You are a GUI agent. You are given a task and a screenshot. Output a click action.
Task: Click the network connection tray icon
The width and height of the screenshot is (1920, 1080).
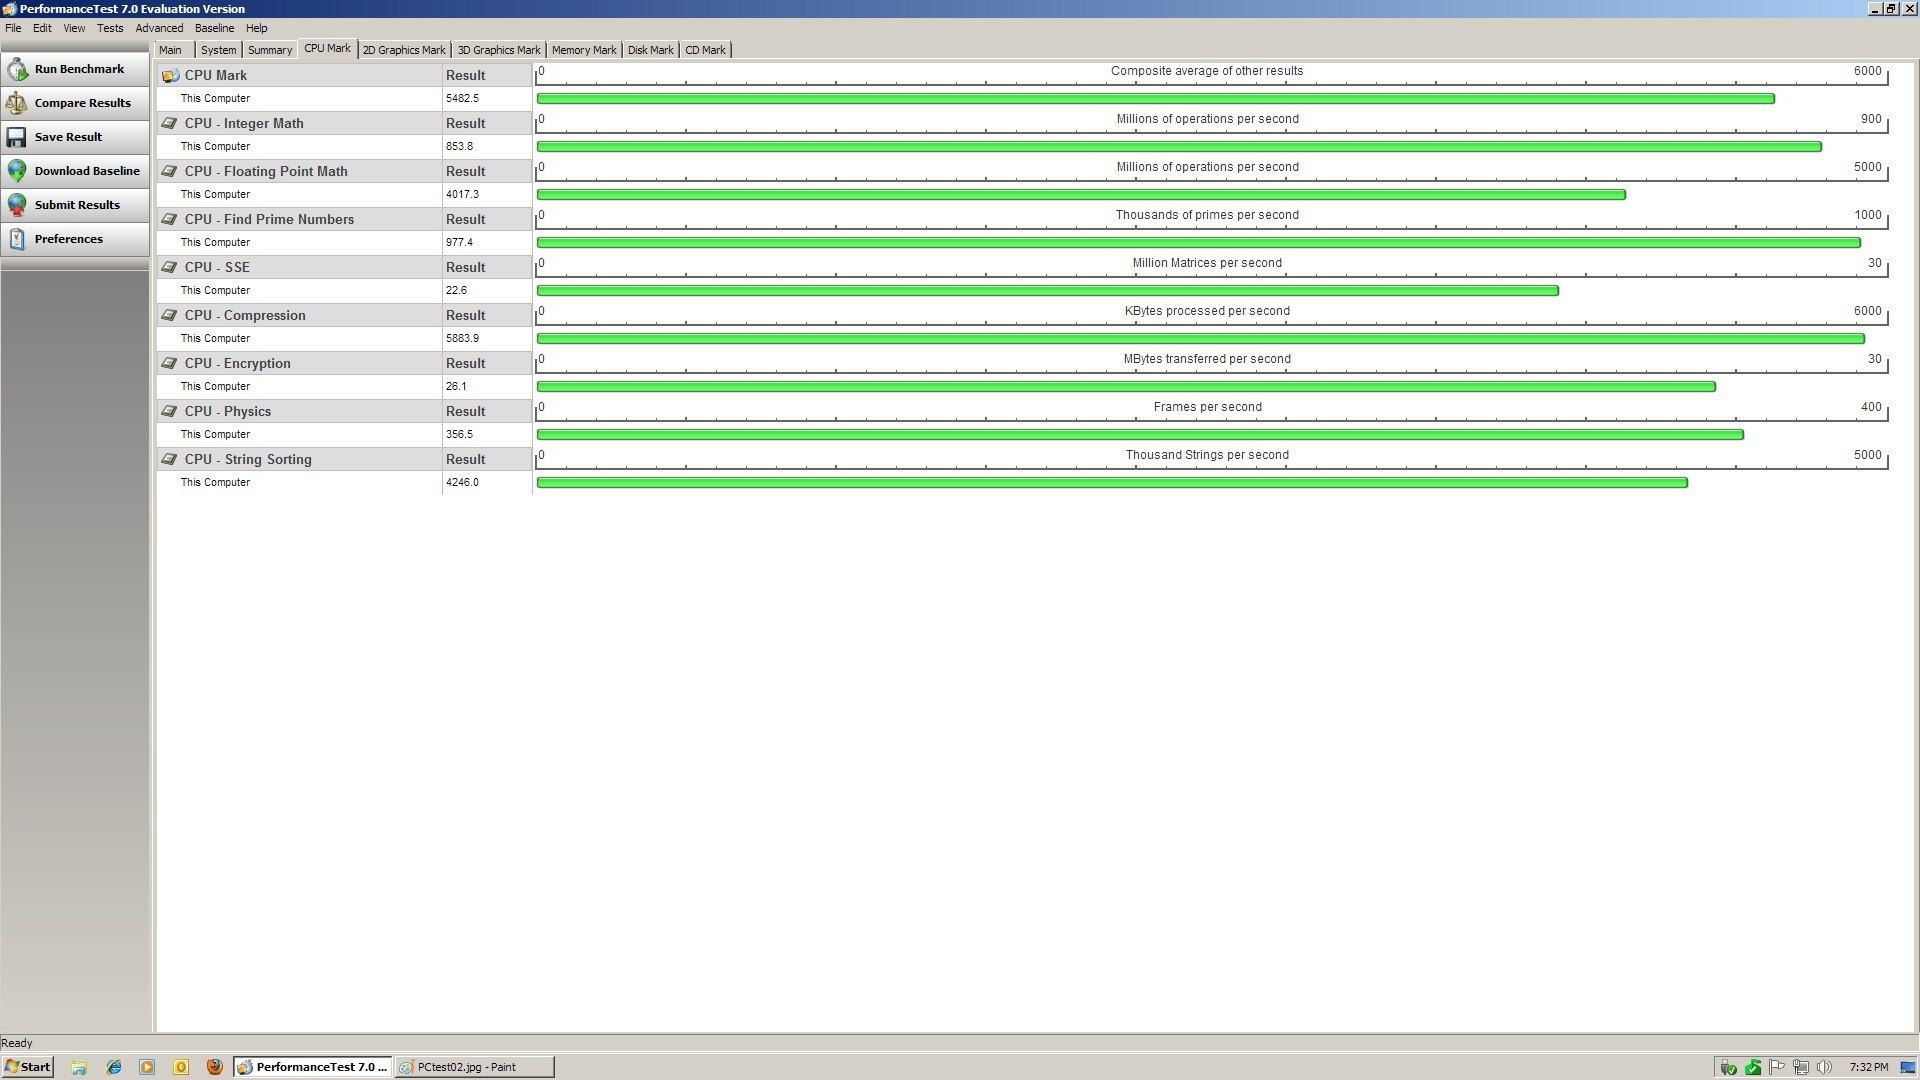(1801, 1067)
